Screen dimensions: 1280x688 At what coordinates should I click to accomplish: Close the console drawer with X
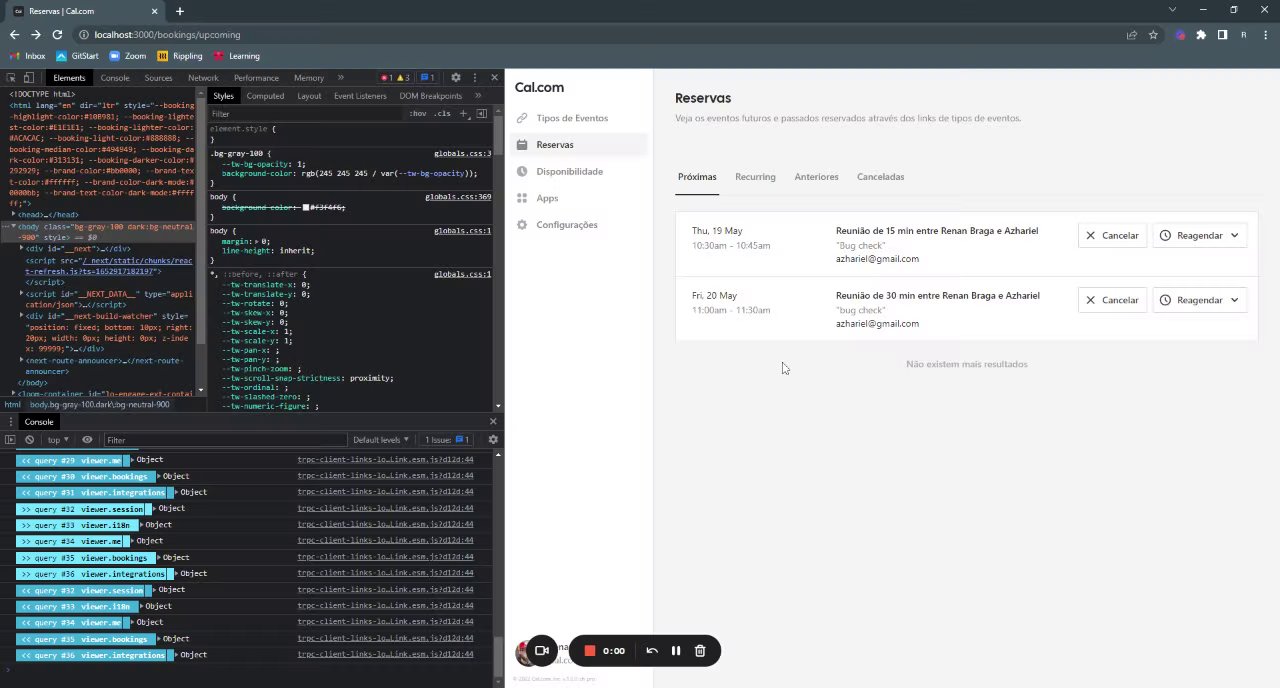(493, 421)
